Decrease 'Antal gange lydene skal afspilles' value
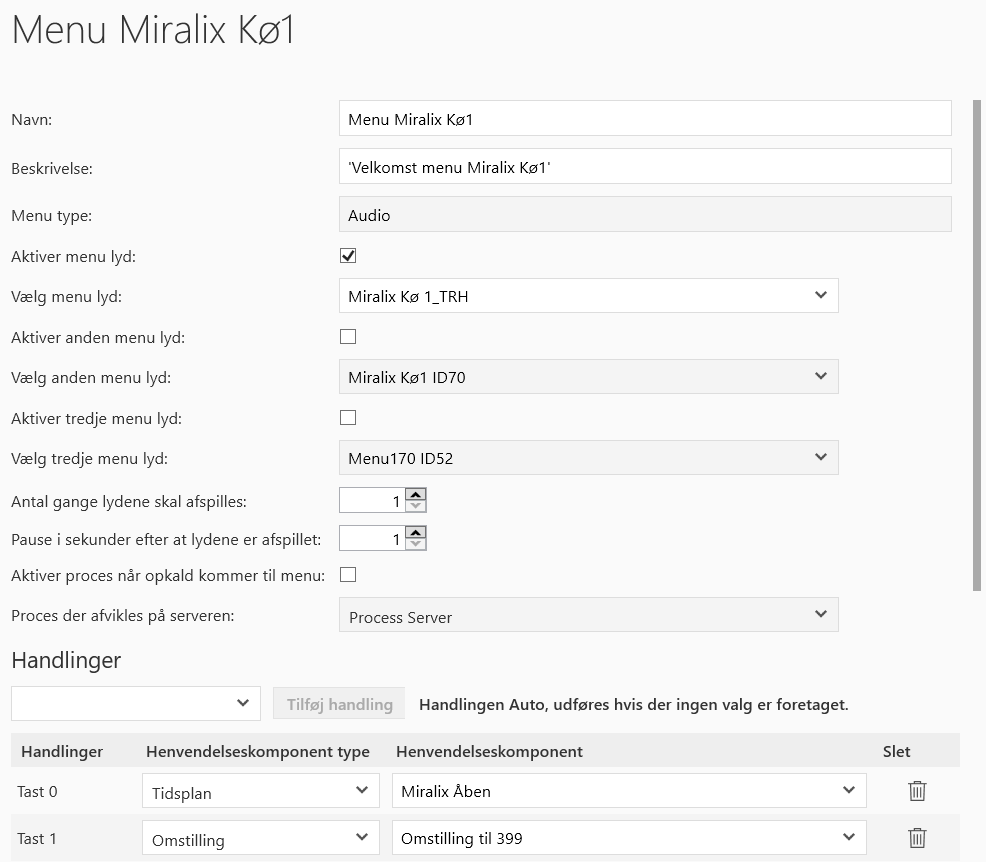The height and width of the screenshot is (862, 986). 416,506
